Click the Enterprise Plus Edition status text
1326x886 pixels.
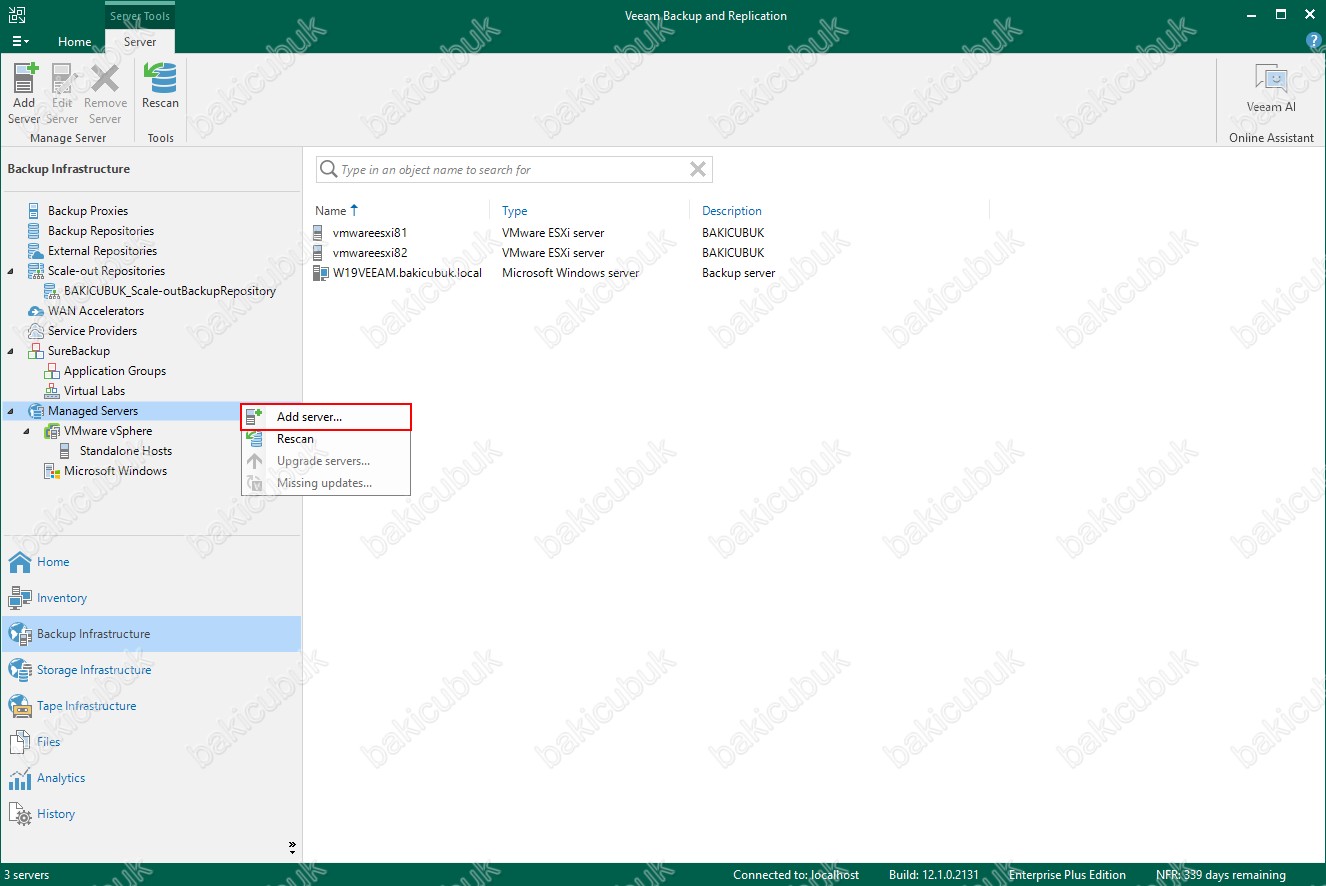pos(1067,875)
